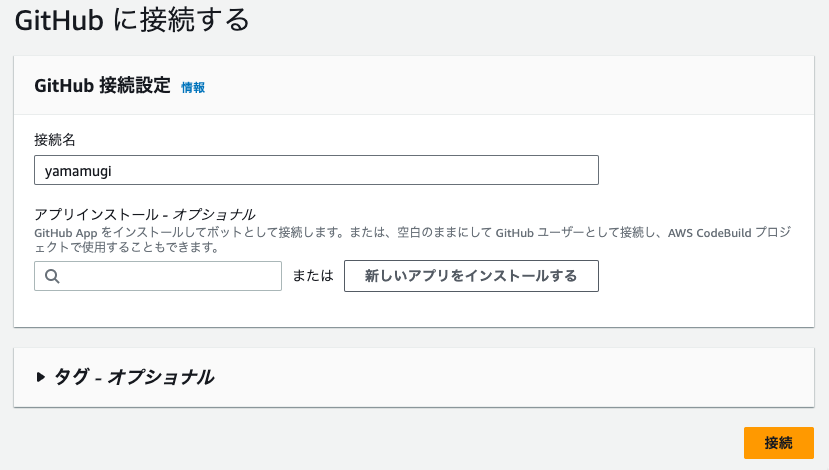This screenshot has width=829, height=470.
Task: Click the GitHub に接続する page title
Action: tap(132, 20)
